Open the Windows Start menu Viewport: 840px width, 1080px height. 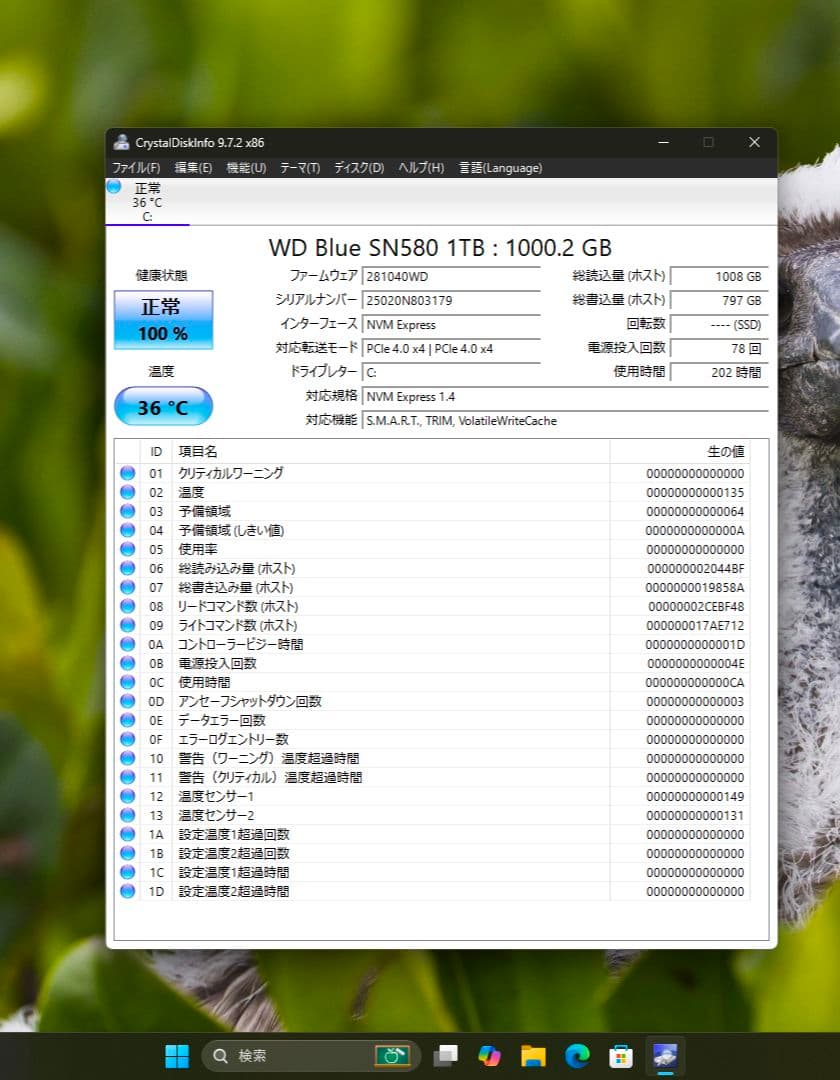177,1055
